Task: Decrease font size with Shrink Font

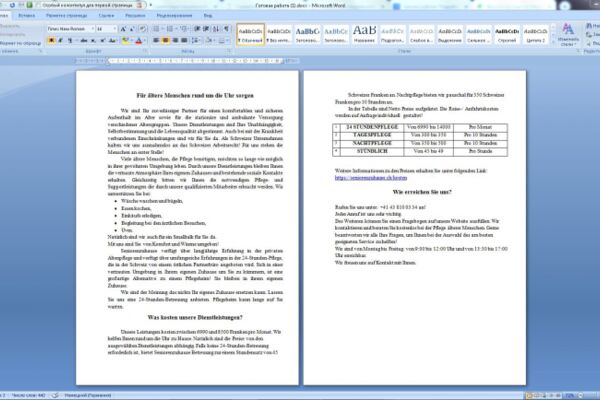Action: click(132, 29)
